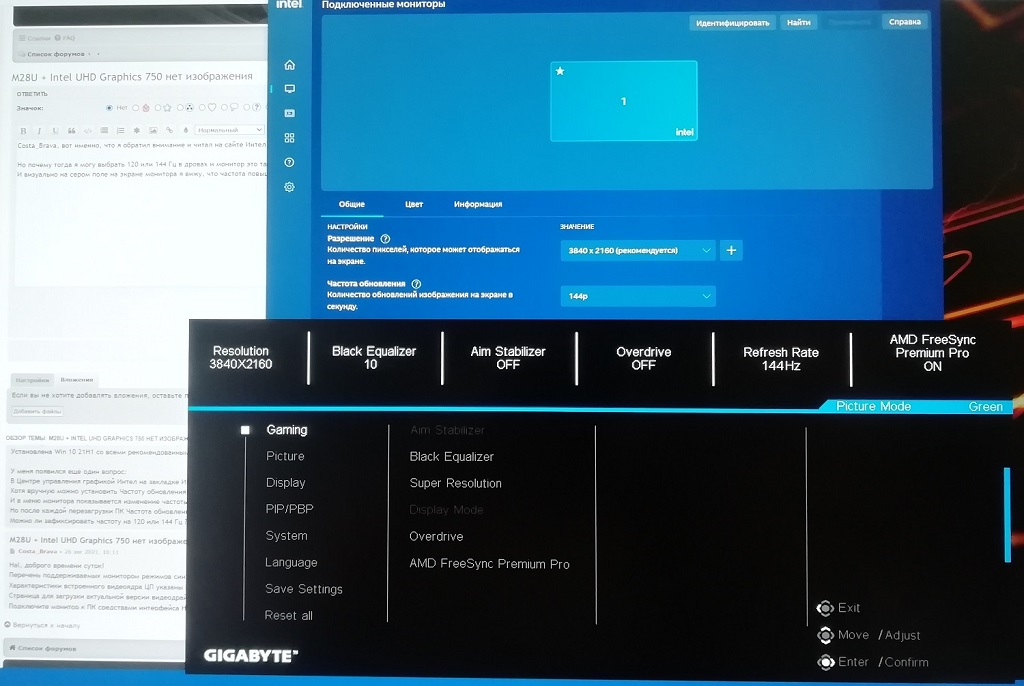Insert bulleted list in forum editor

(104, 130)
